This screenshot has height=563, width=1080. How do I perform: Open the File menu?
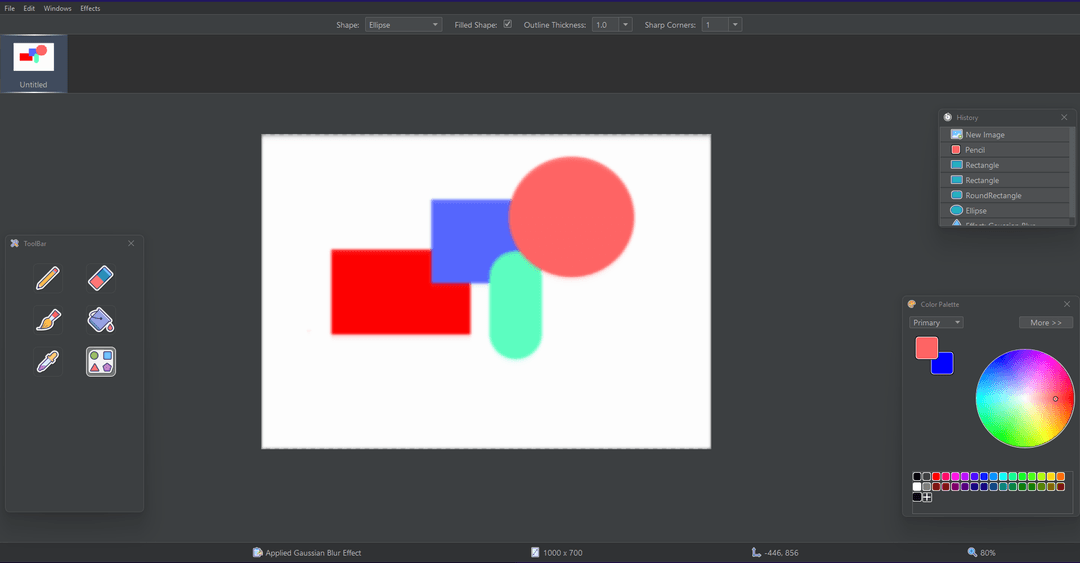click(10, 8)
